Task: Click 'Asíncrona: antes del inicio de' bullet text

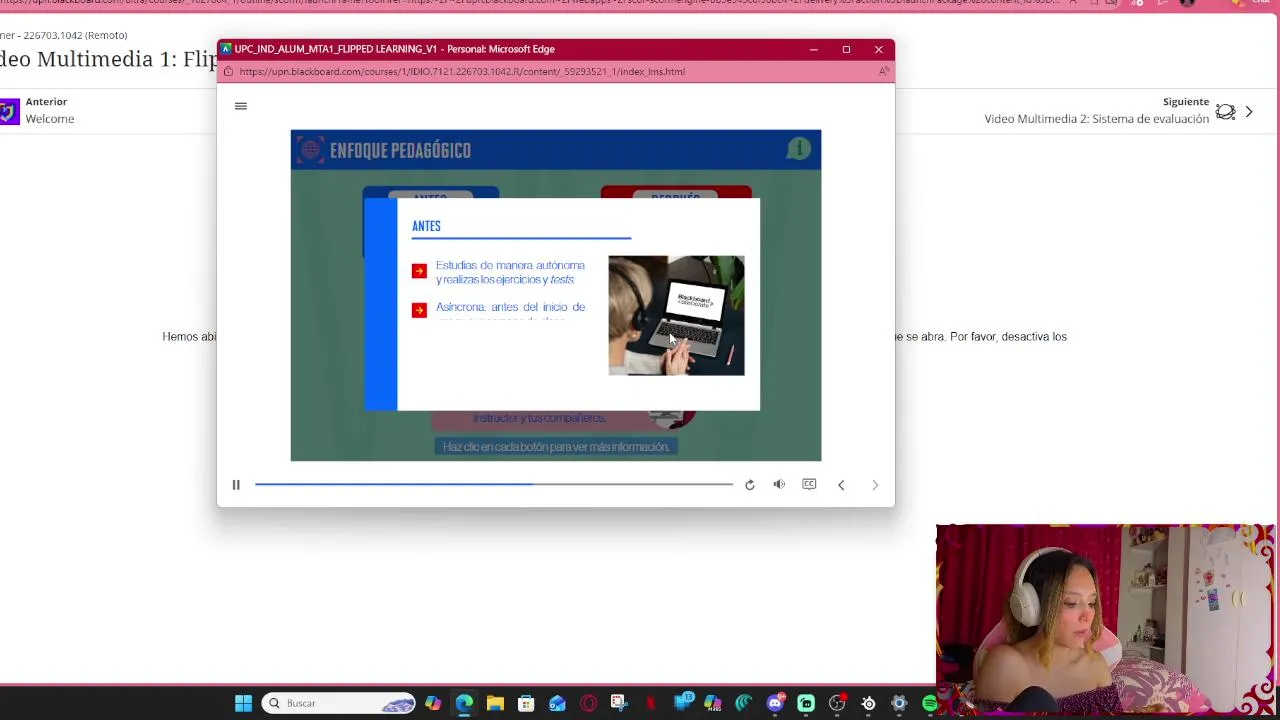Action: [510, 307]
